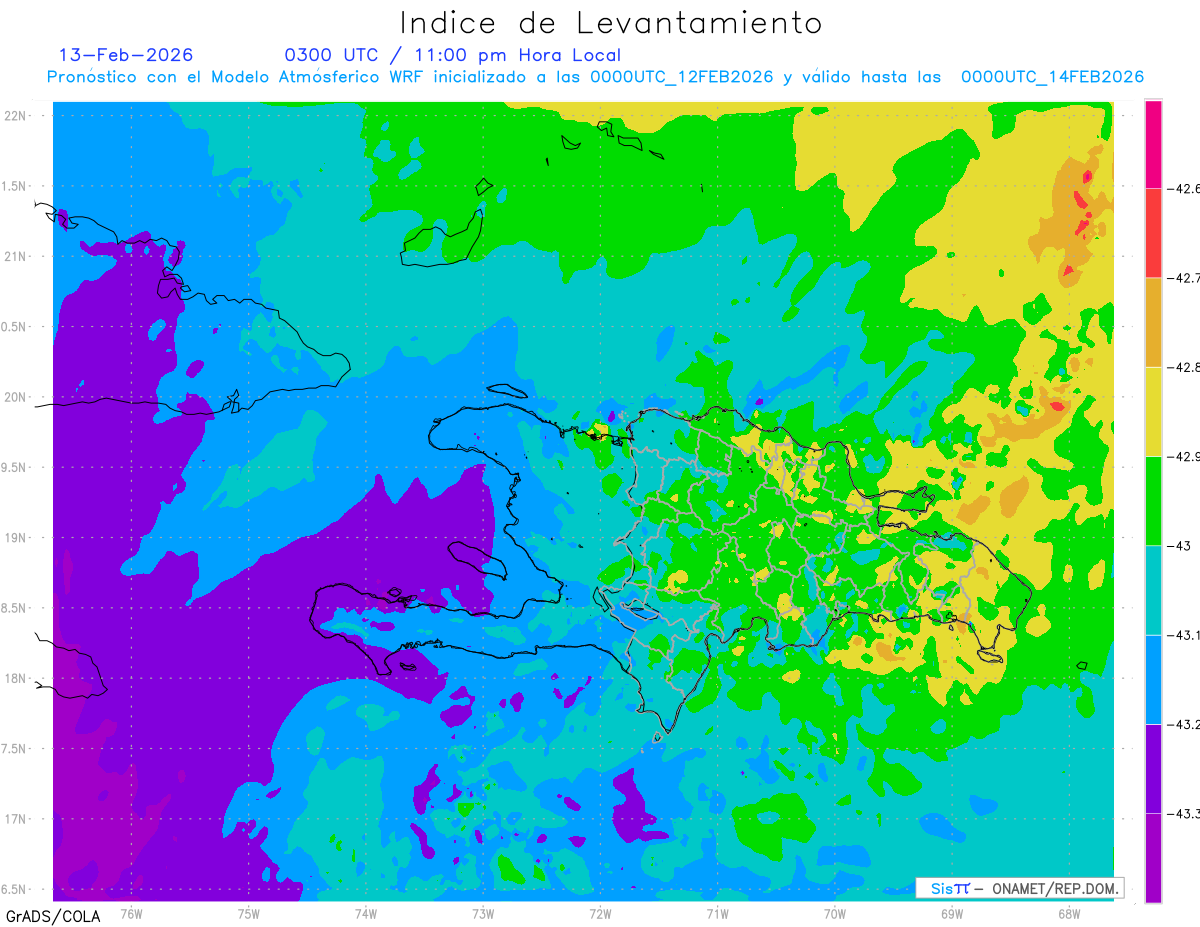The height and width of the screenshot is (927, 1200).
Task: Click latitude label "21N"
Action: pyautogui.click(x=15, y=256)
